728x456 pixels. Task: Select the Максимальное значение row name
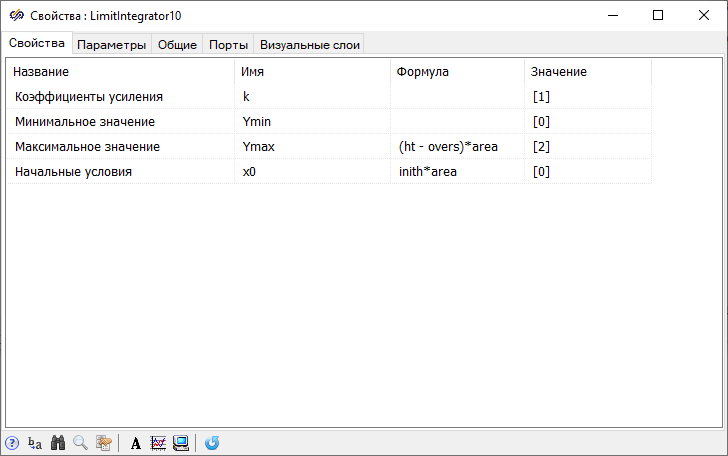point(87,147)
